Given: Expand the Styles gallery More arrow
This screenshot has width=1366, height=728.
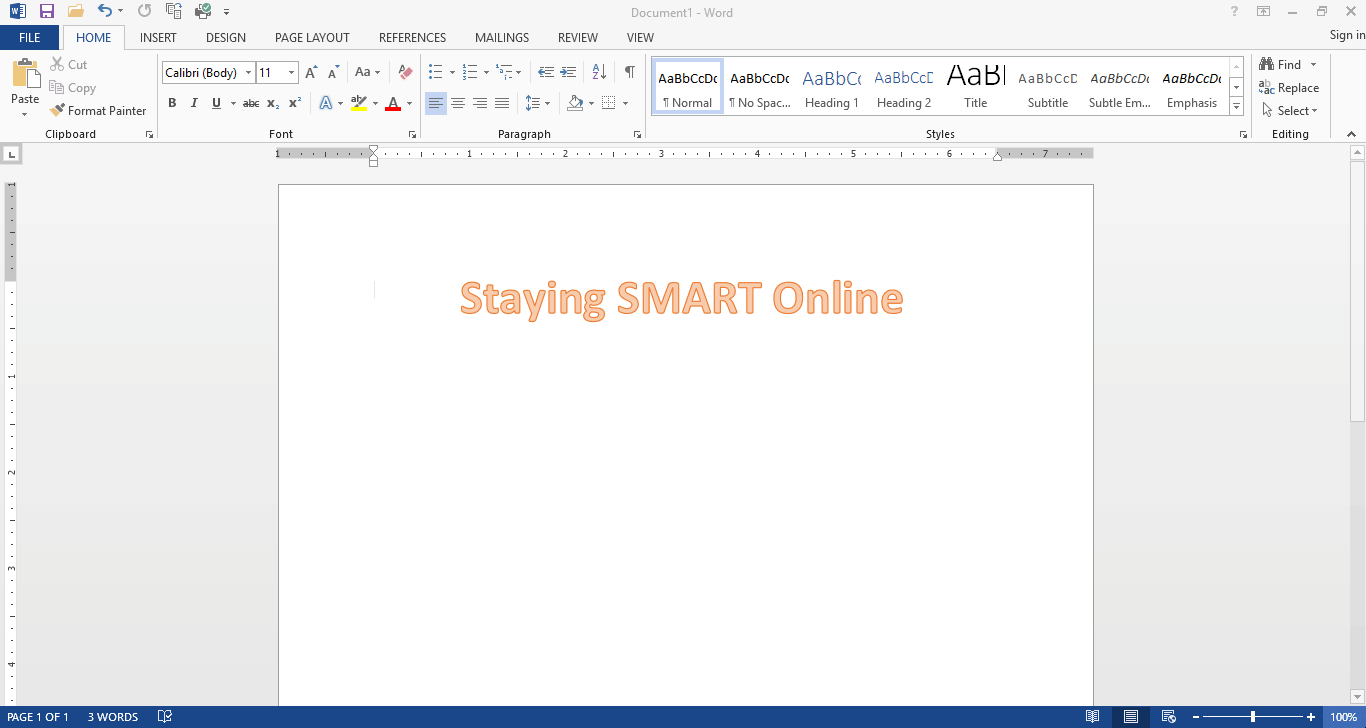Looking at the screenshot, I should (1236, 107).
